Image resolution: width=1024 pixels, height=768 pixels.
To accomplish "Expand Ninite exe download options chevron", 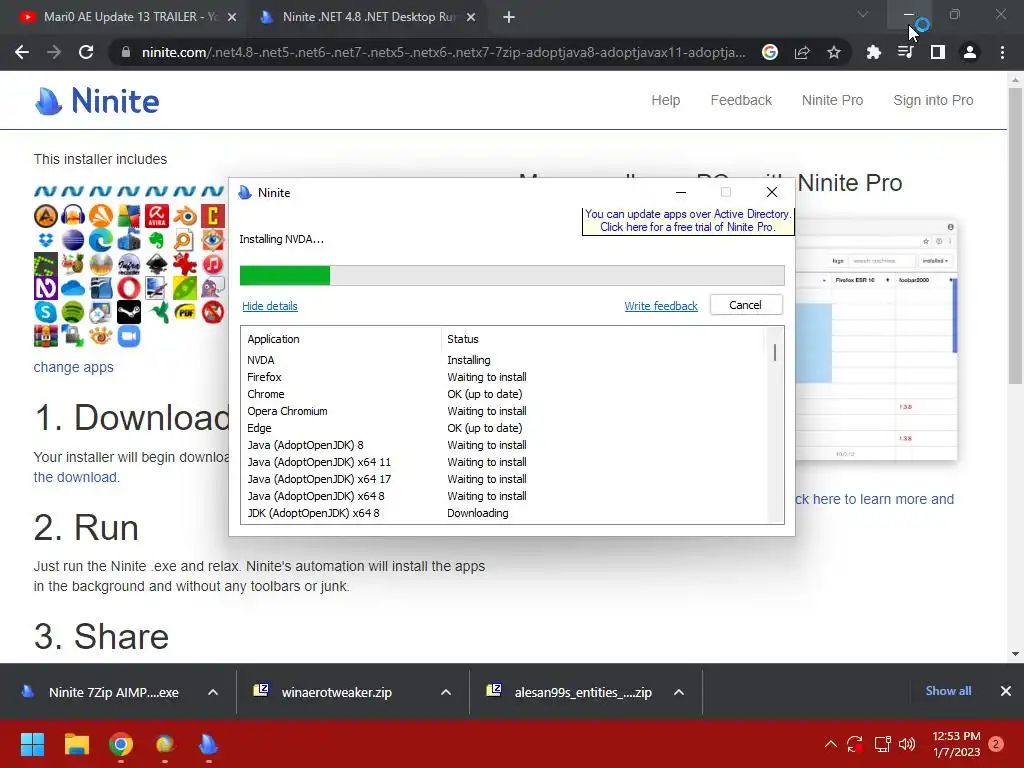I will (213, 692).
